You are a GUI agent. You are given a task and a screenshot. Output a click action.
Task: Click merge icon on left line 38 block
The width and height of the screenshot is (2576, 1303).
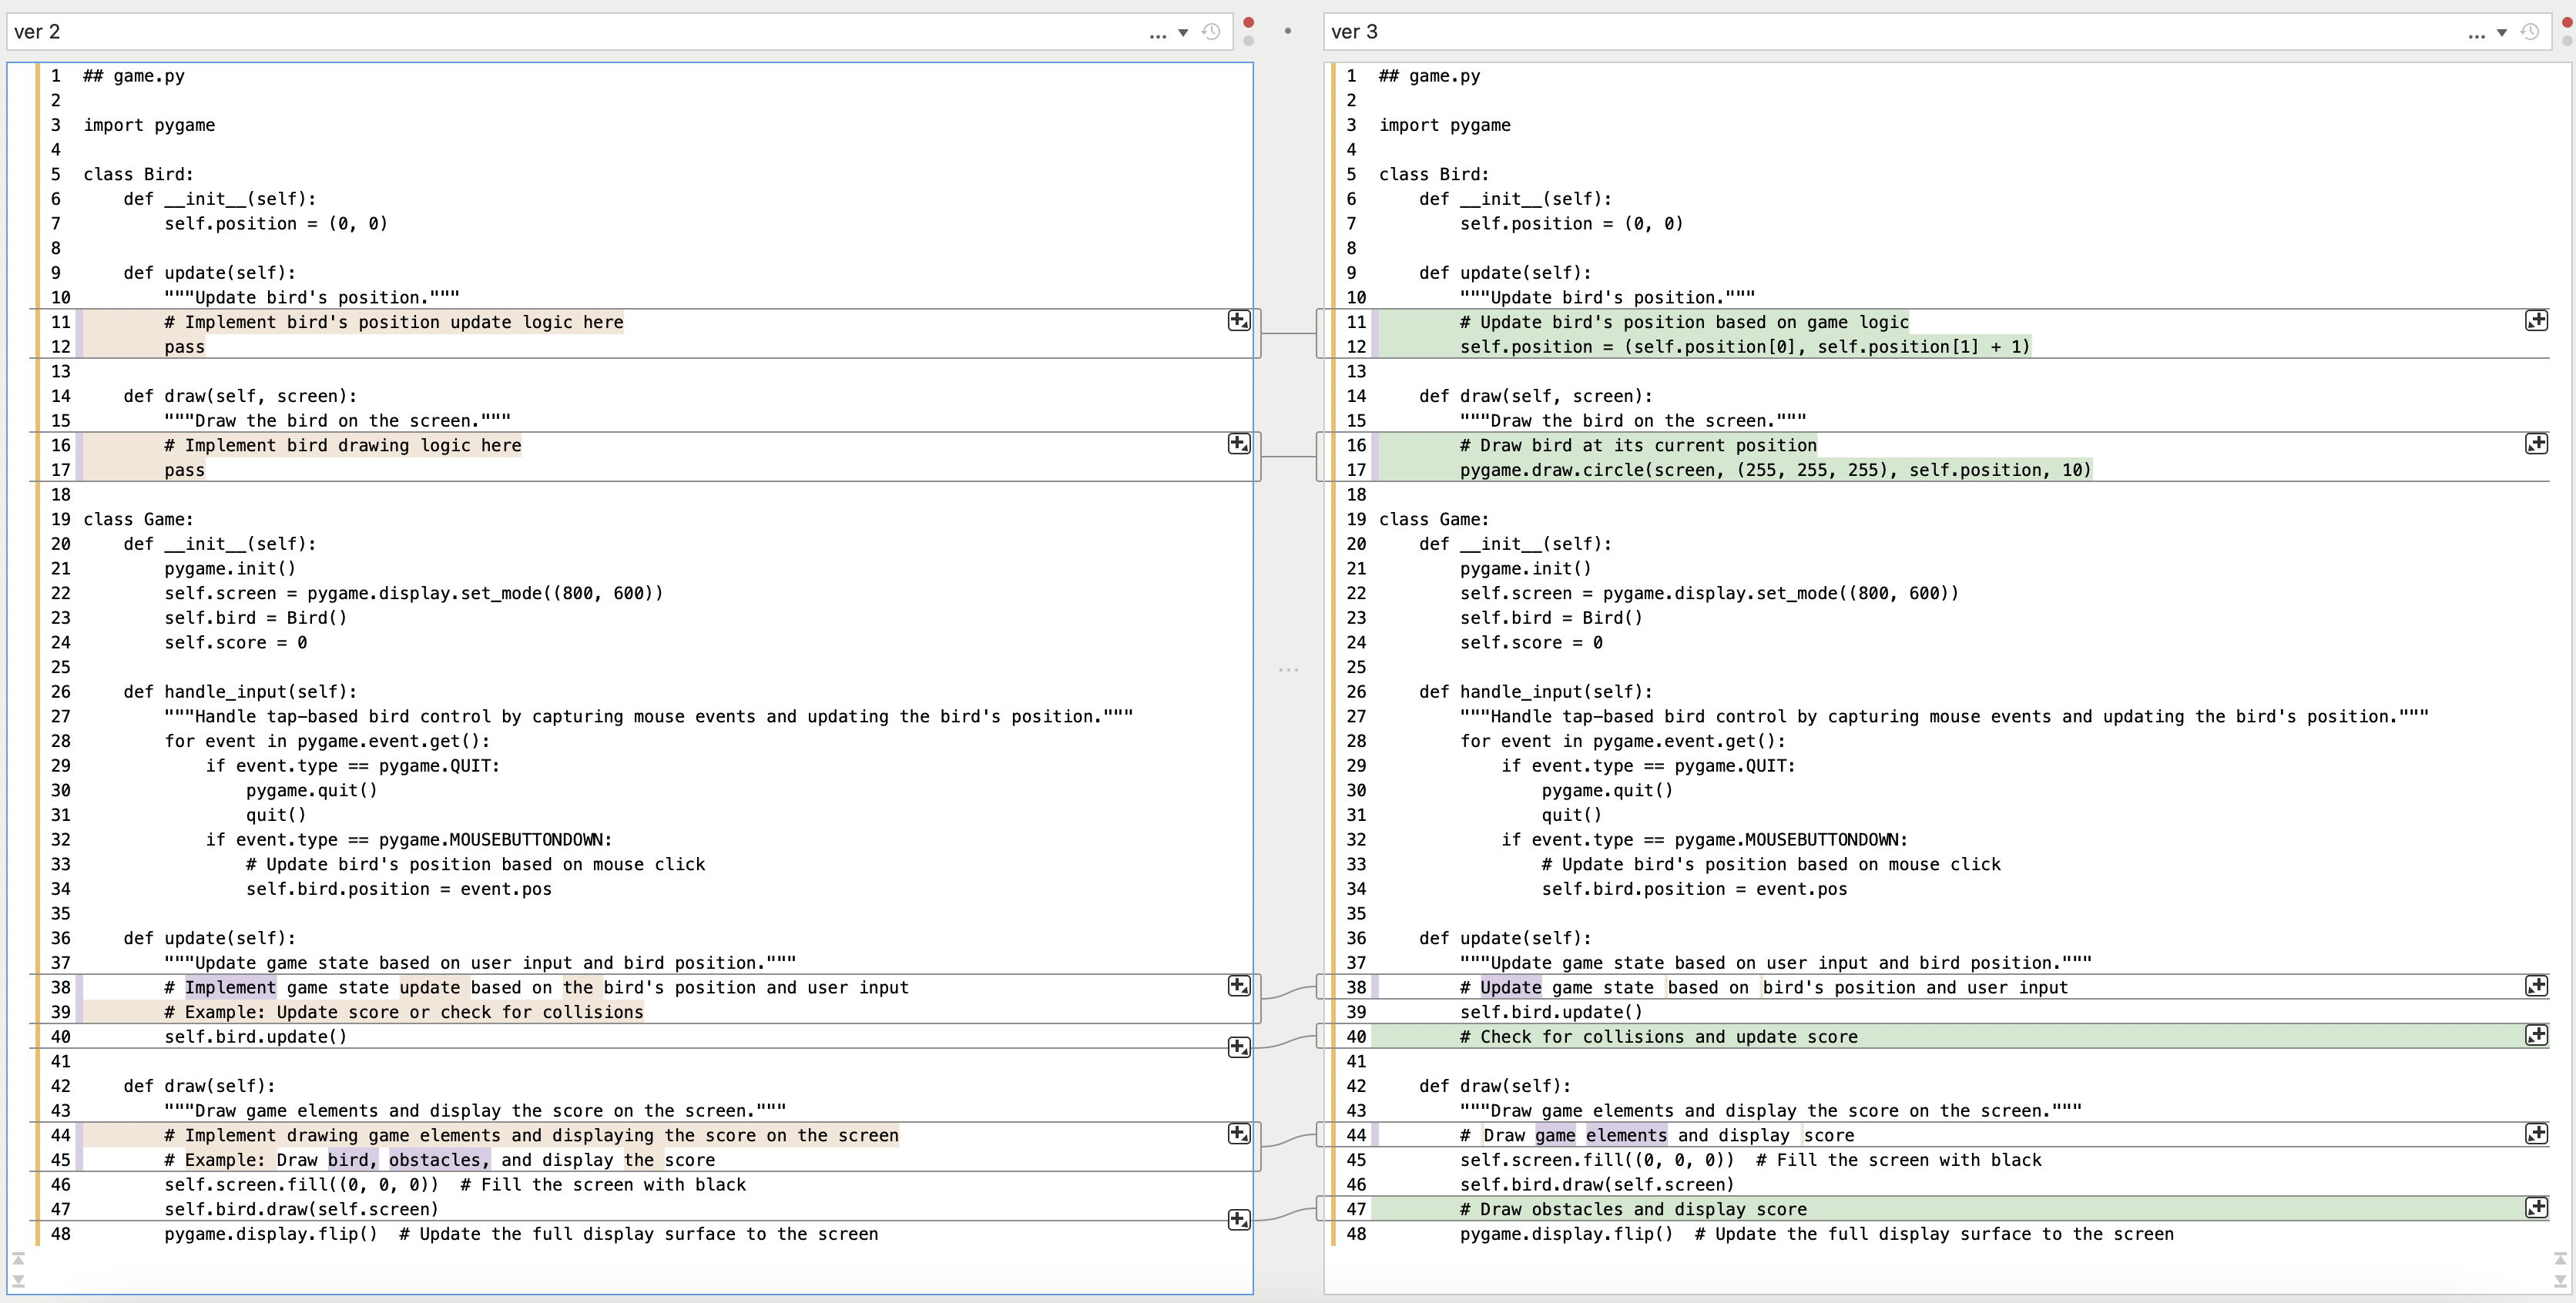pyautogui.click(x=1239, y=986)
